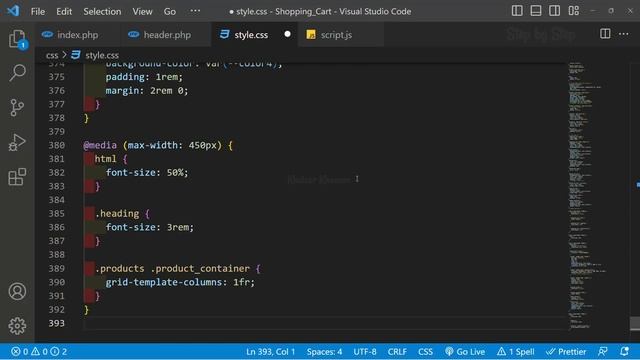Click css folder in breadcrumb

pos(52,55)
